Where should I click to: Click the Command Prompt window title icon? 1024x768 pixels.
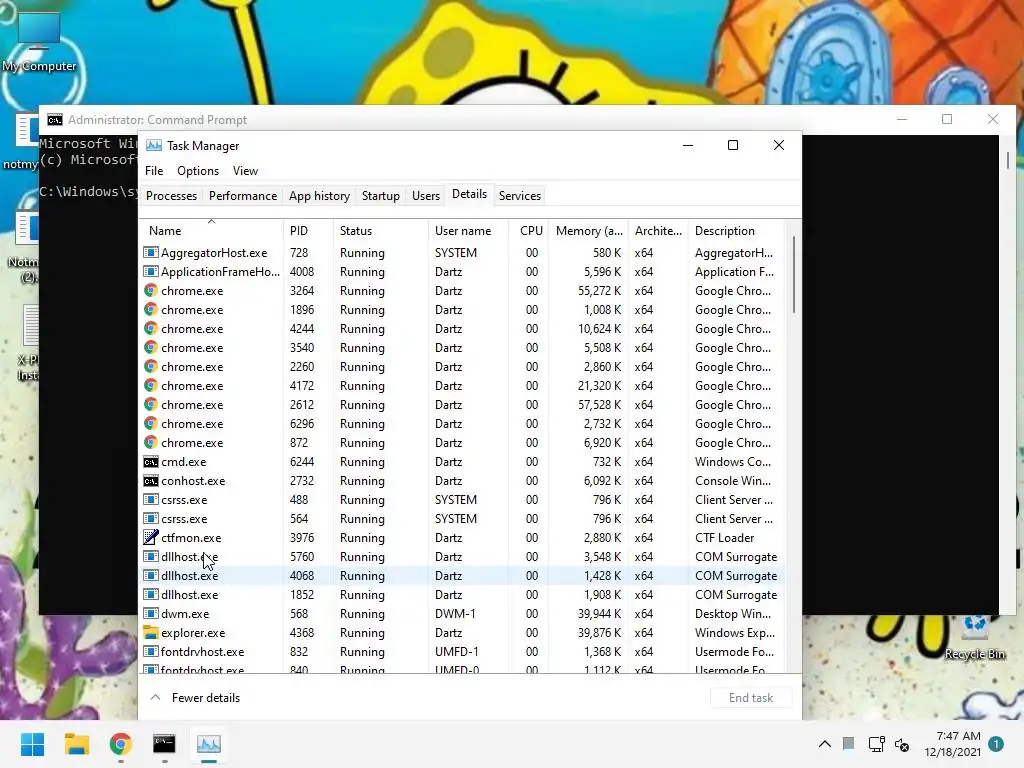point(55,120)
